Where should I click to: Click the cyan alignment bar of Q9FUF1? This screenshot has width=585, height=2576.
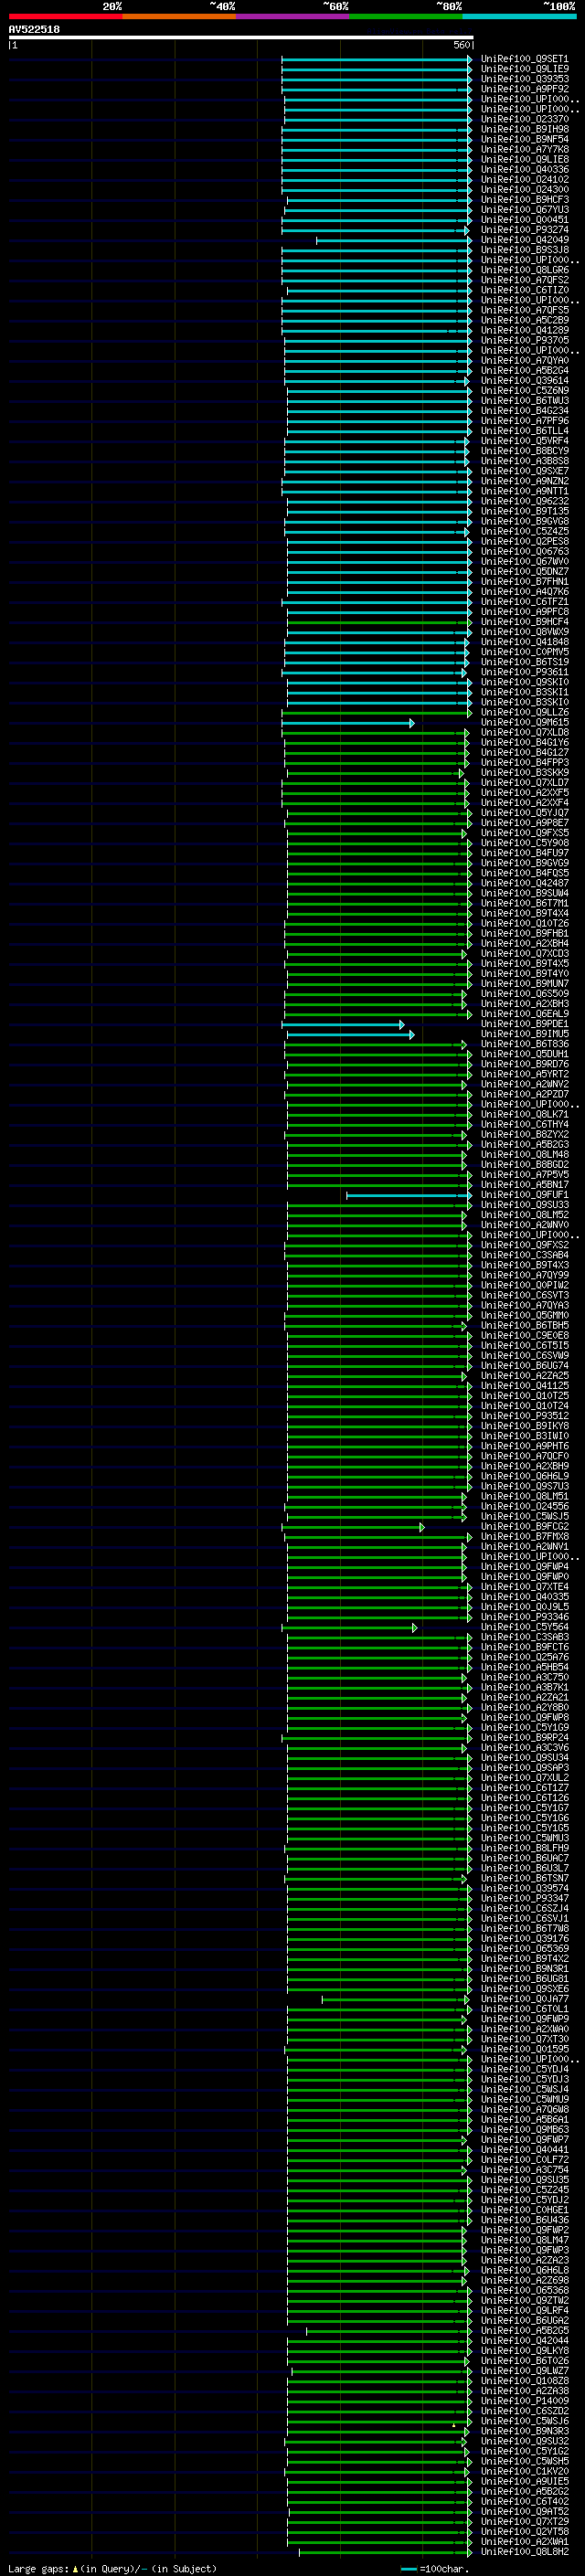[x=409, y=1195]
